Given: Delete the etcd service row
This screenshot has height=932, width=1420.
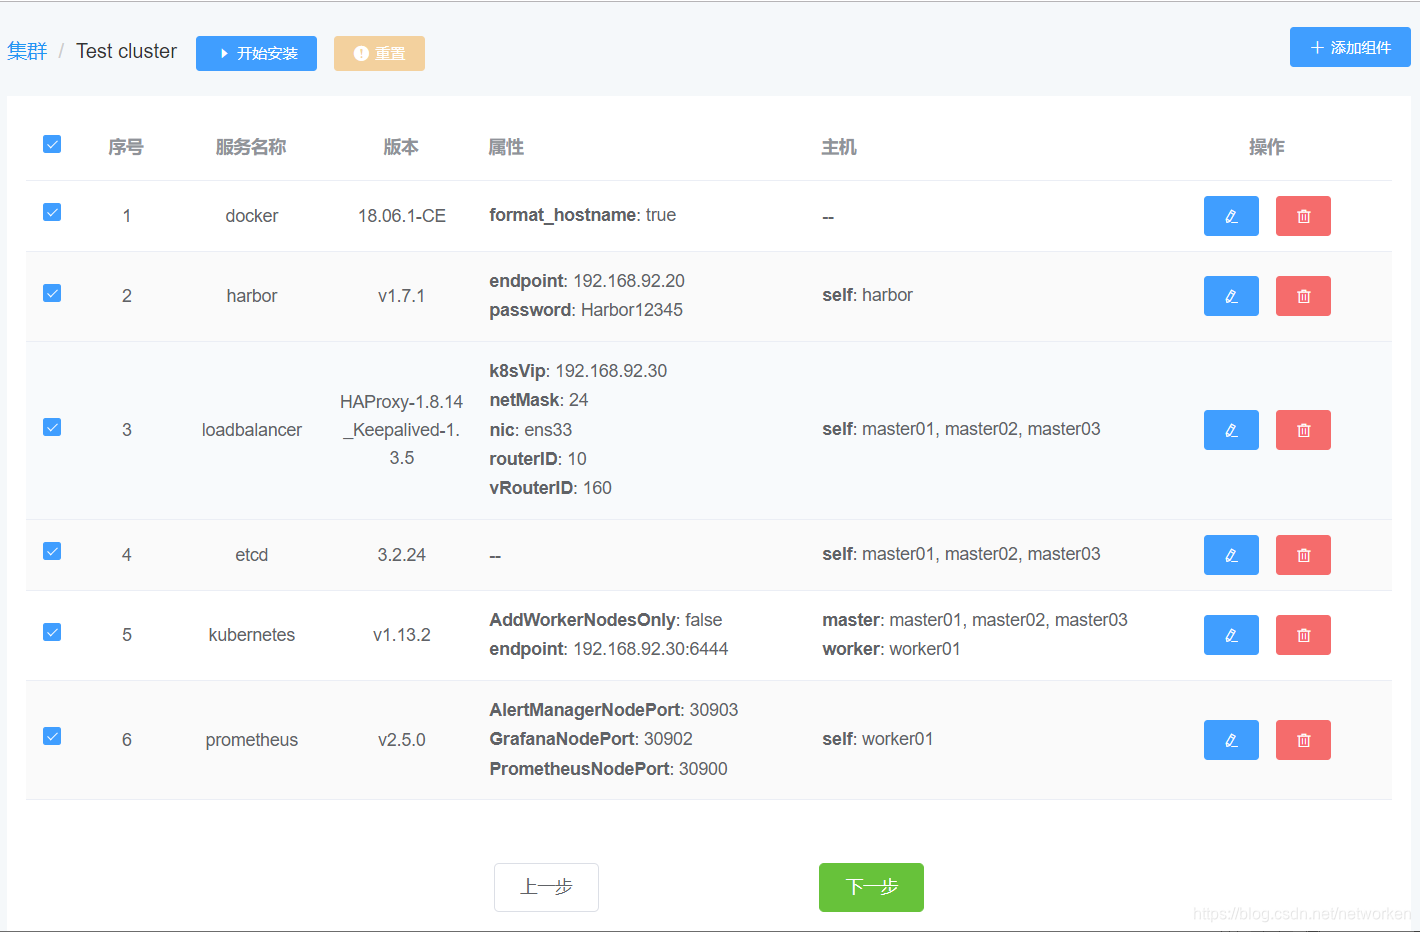Looking at the screenshot, I should pyautogui.click(x=1303, y=555).
